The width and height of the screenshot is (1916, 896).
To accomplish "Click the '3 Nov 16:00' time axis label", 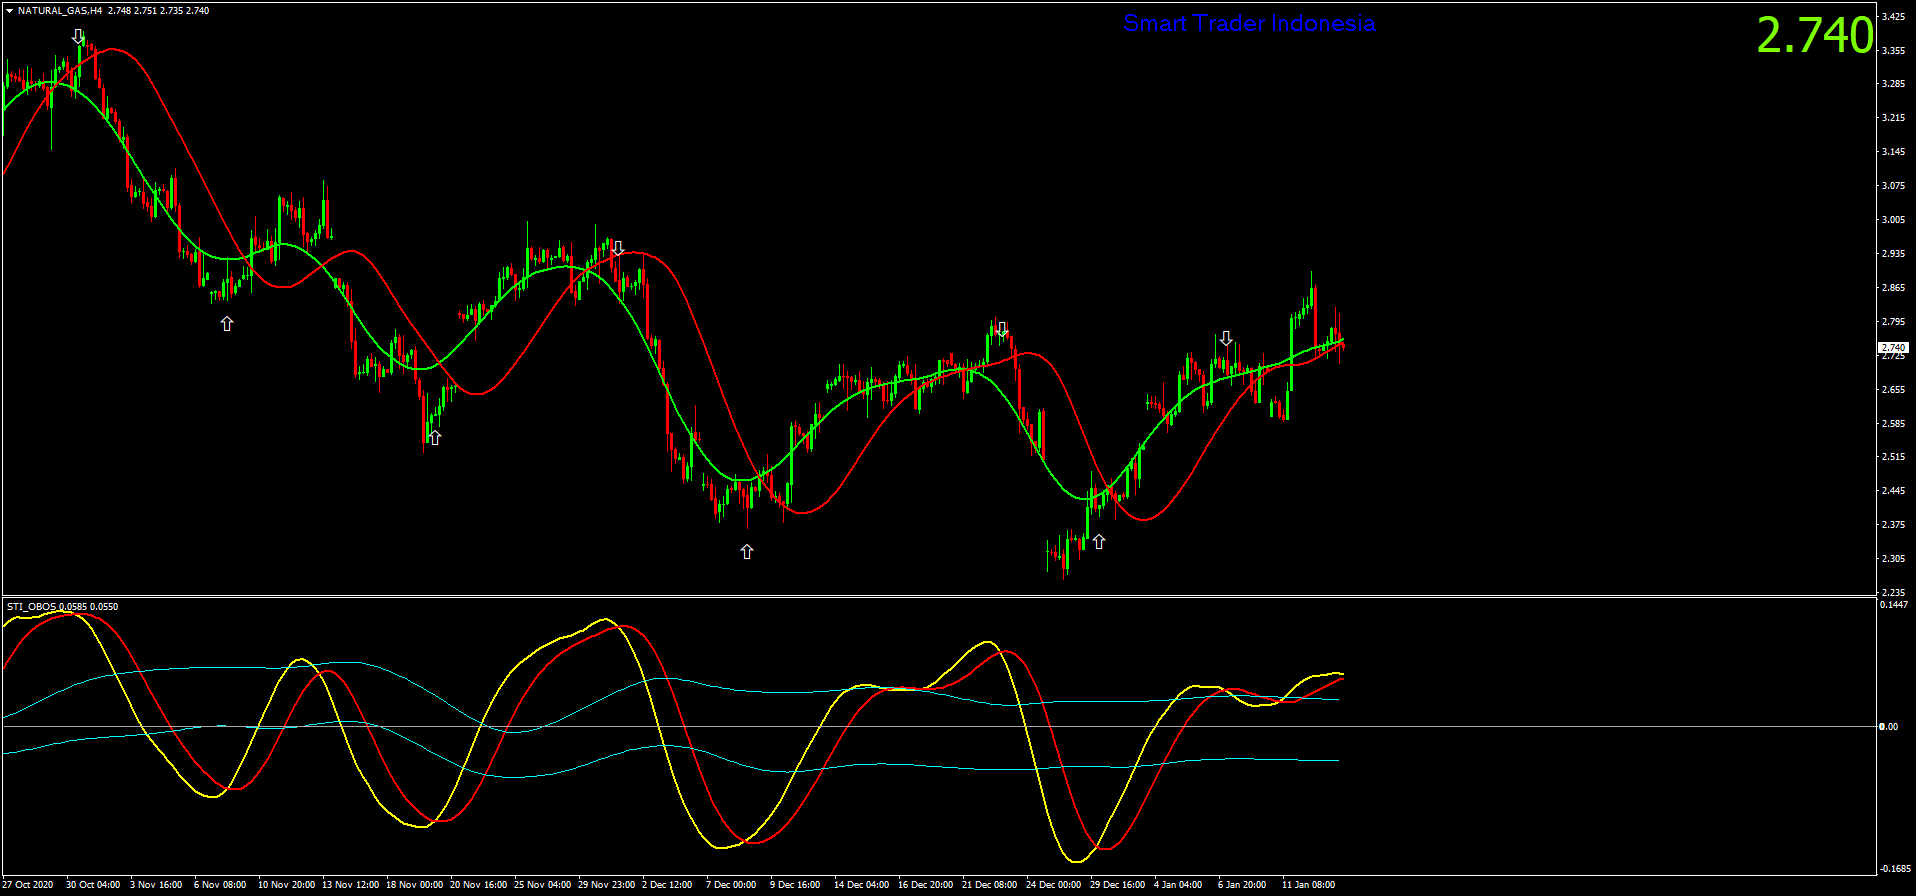I will tap(156, 884).
